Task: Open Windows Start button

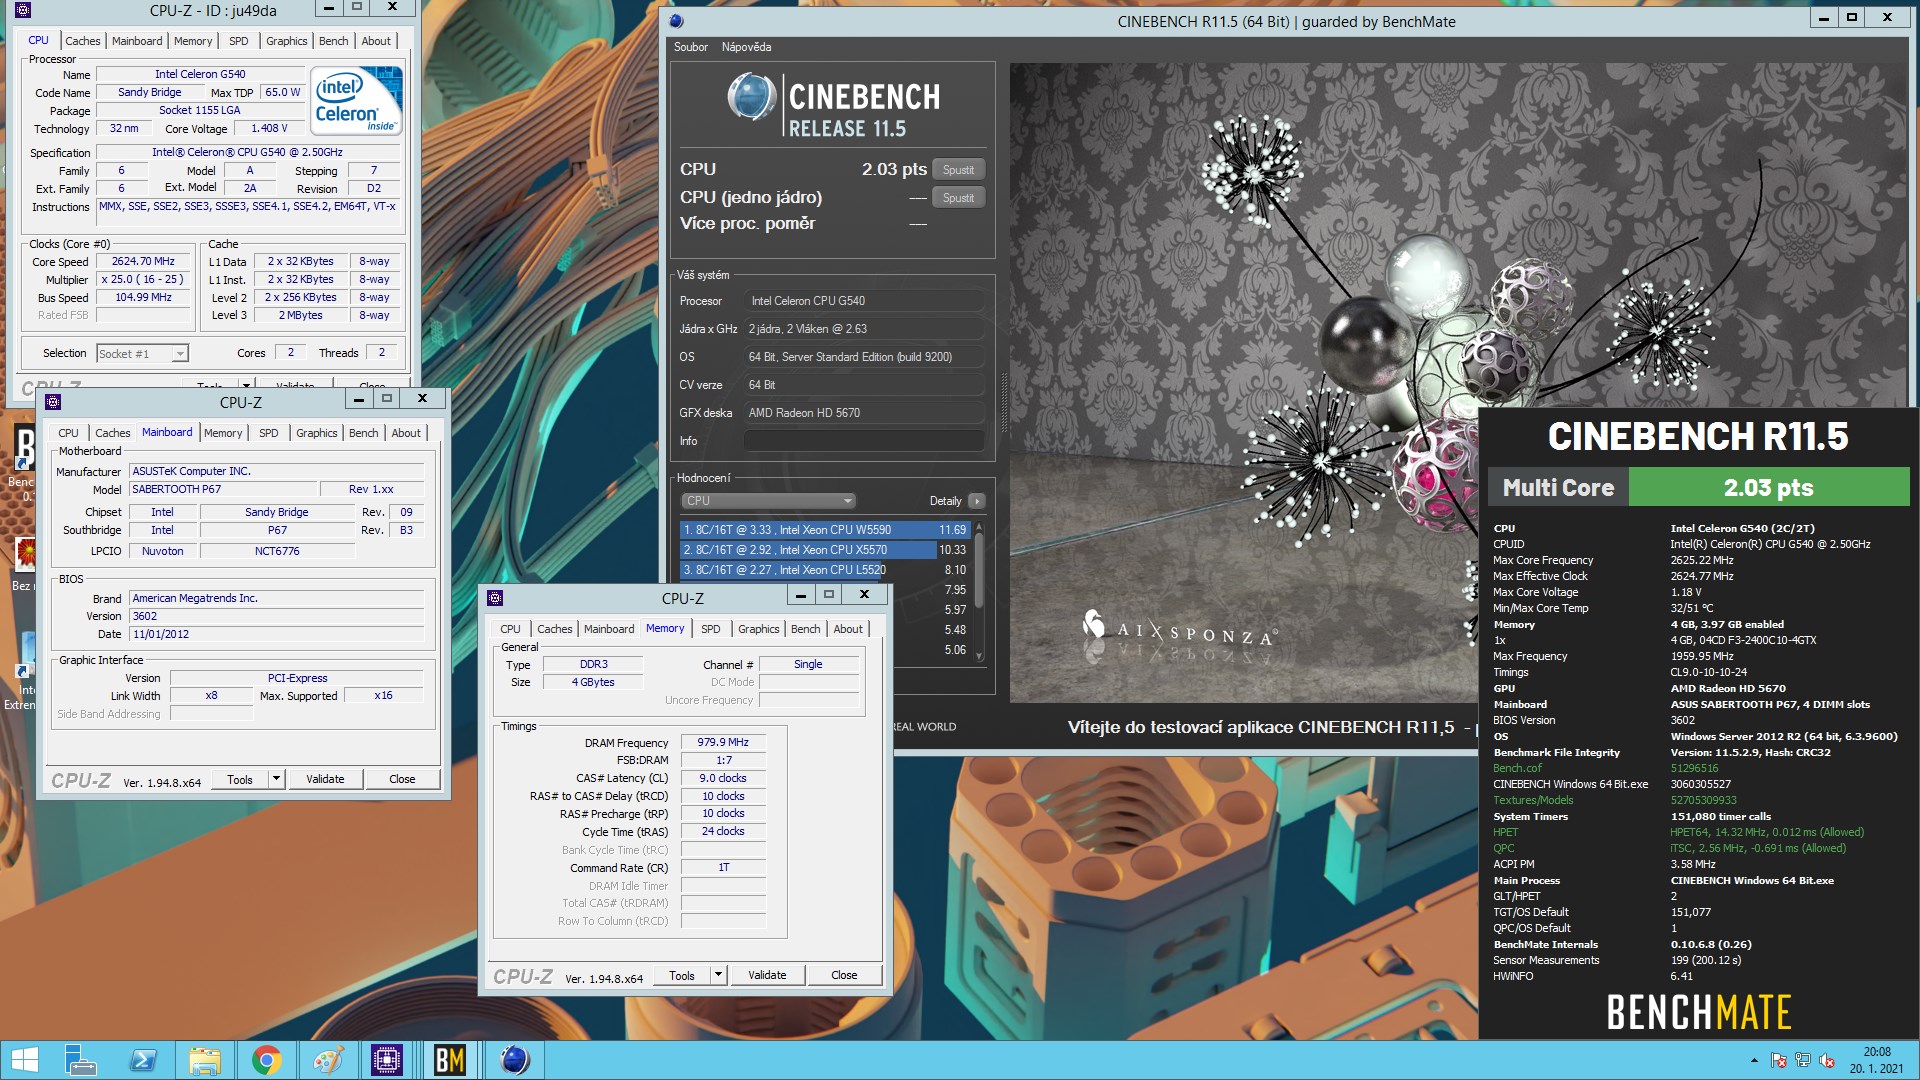Action: click(x=24, y=1060)
